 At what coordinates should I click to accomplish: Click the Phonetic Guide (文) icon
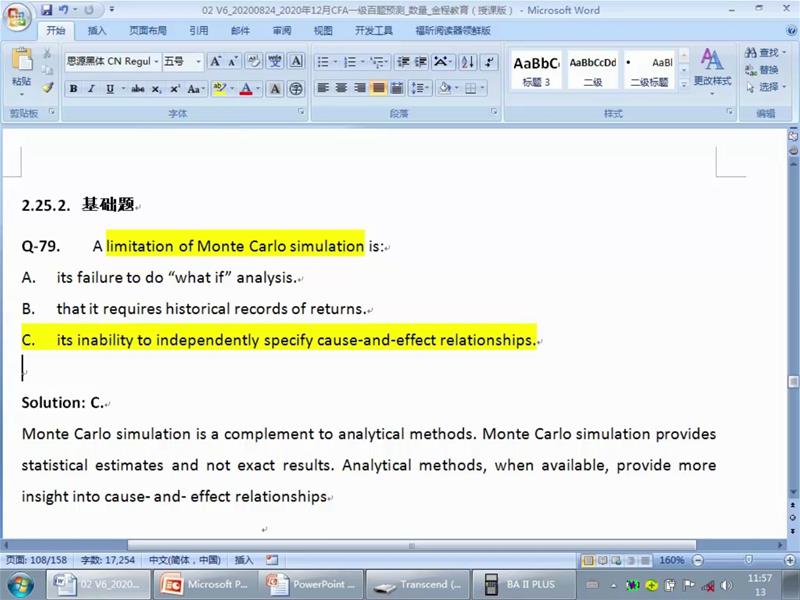(275, 62)
